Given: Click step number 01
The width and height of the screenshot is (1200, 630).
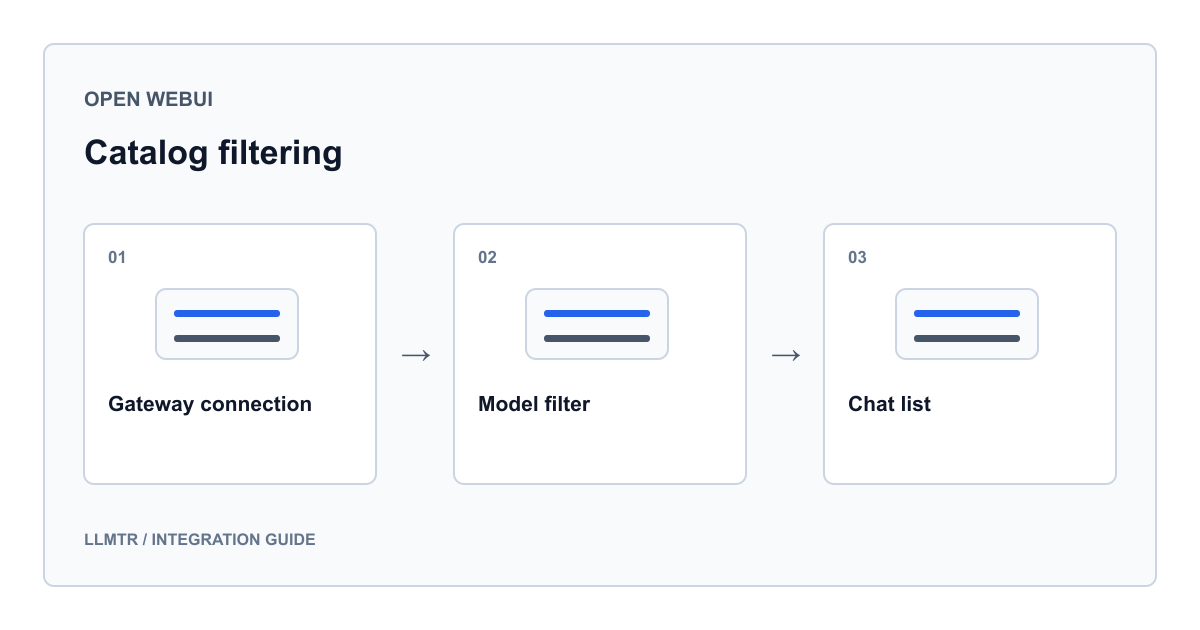Looking at the screenshot, I should (117, 257).
